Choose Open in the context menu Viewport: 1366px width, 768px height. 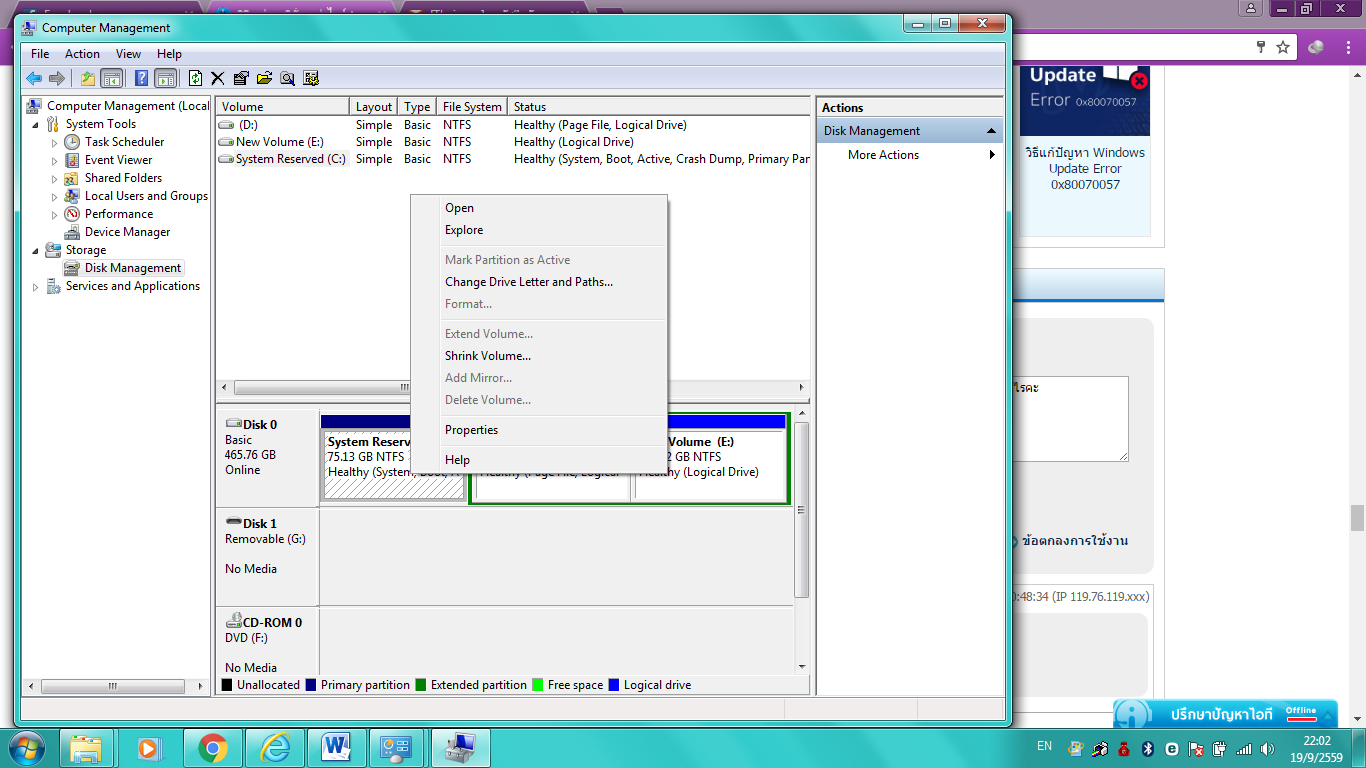539,208
